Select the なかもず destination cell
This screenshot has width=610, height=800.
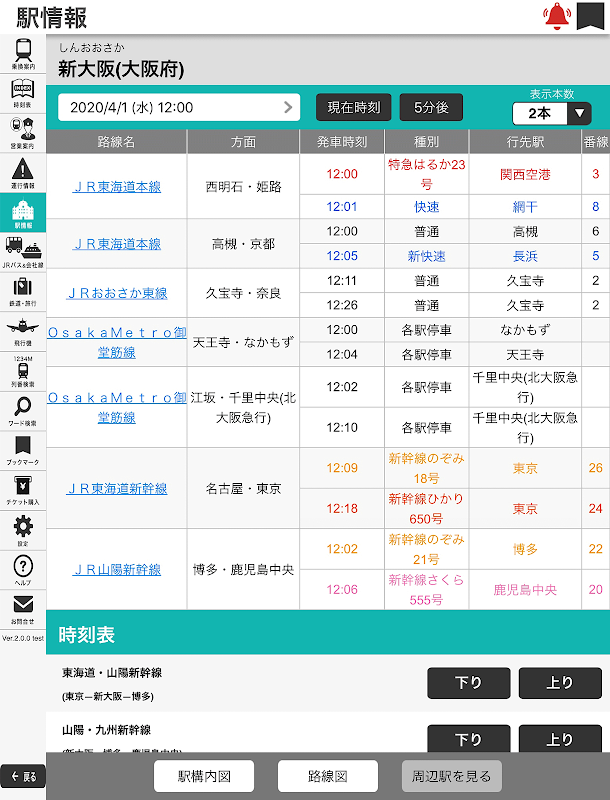tap(525, 330)
